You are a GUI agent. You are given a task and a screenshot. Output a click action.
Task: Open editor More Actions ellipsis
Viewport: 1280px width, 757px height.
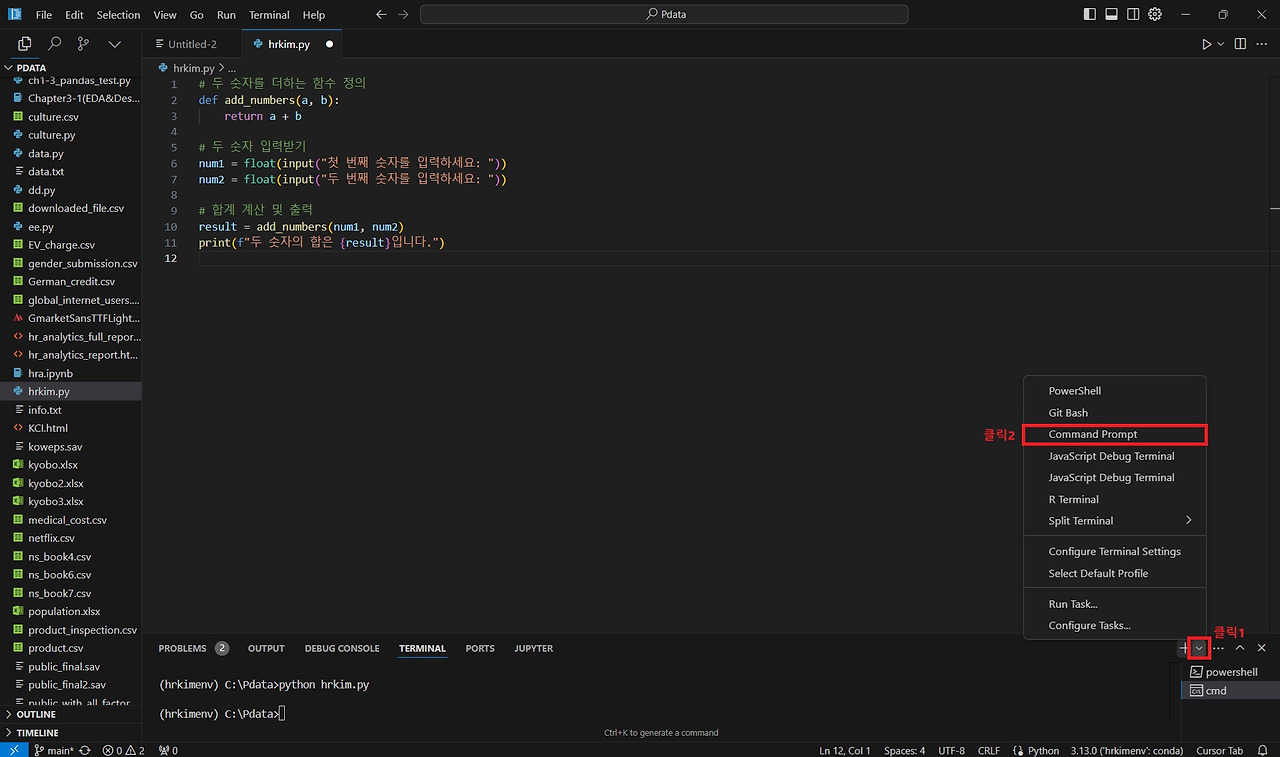pyautogui.click(x=1262, y=44)
